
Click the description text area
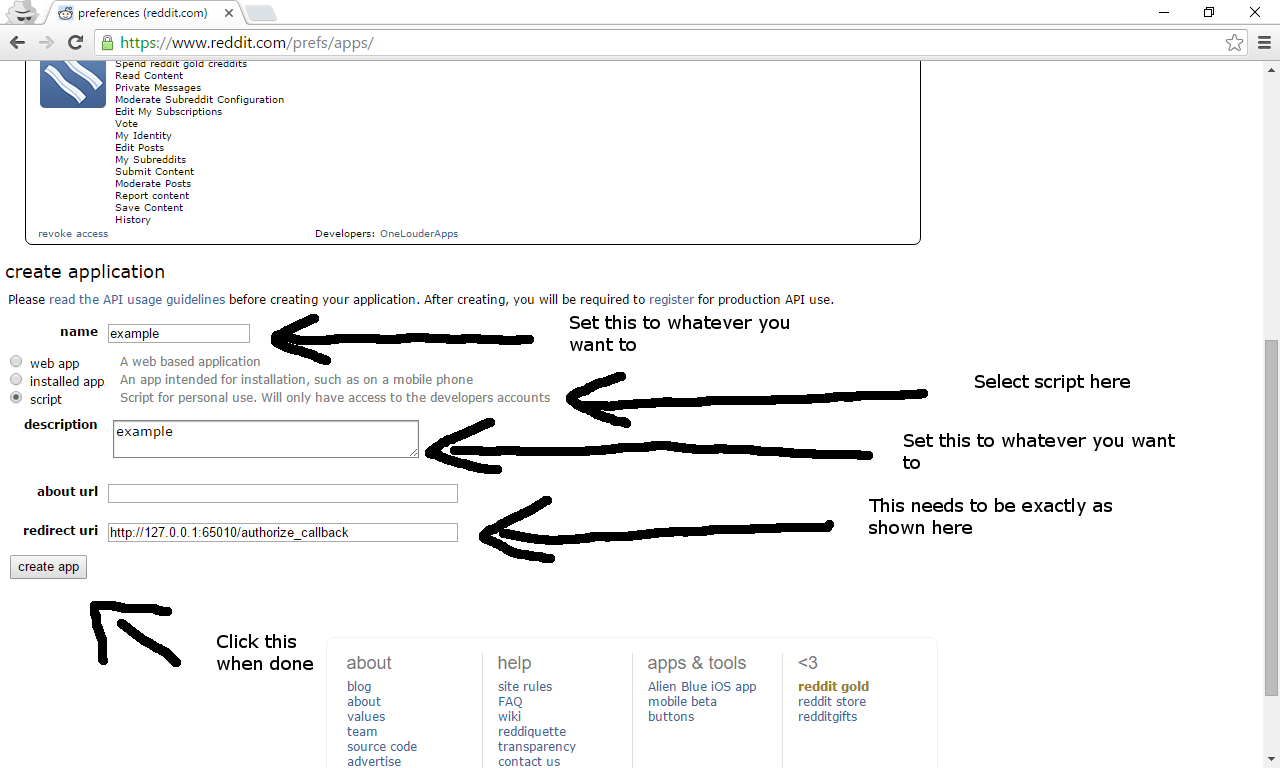click(x=266, y=439)
